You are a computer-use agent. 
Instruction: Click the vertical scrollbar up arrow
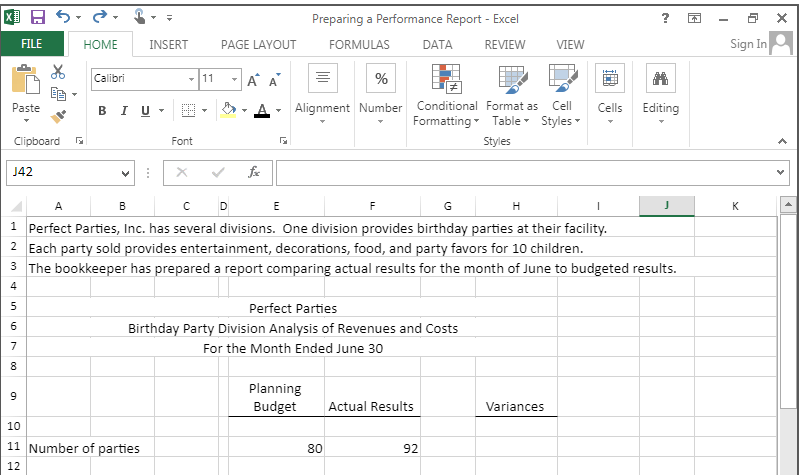click(788, 205)
